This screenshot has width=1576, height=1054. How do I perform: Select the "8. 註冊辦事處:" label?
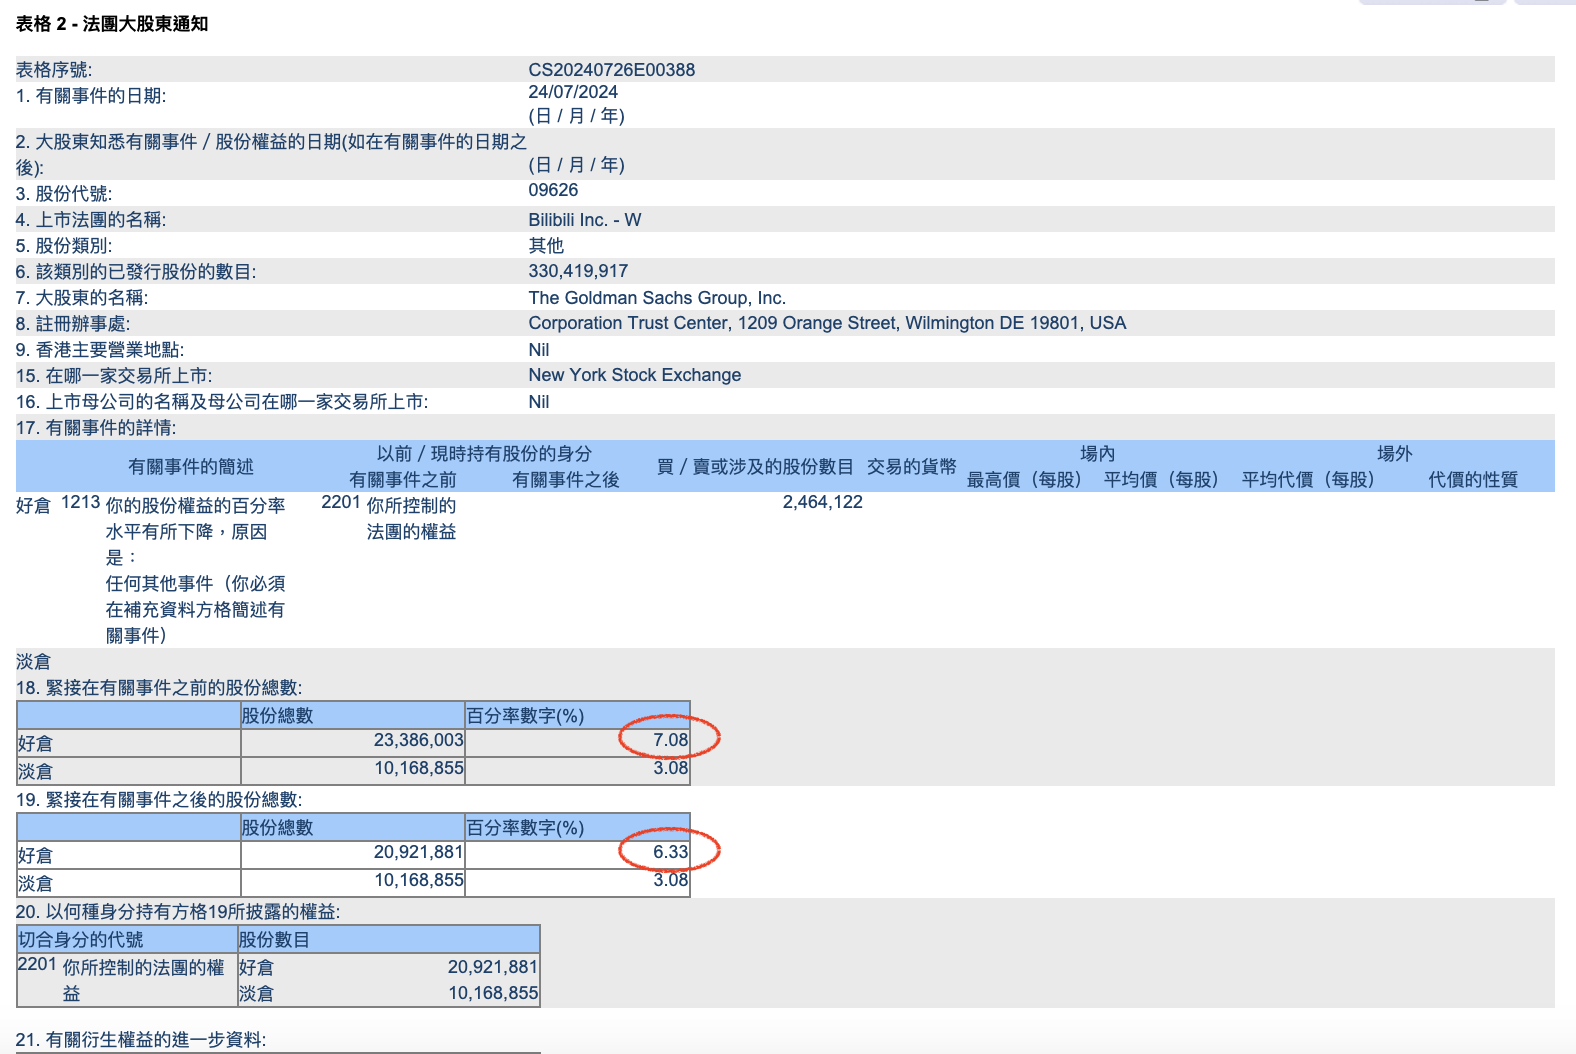click(x=73, y=324)
